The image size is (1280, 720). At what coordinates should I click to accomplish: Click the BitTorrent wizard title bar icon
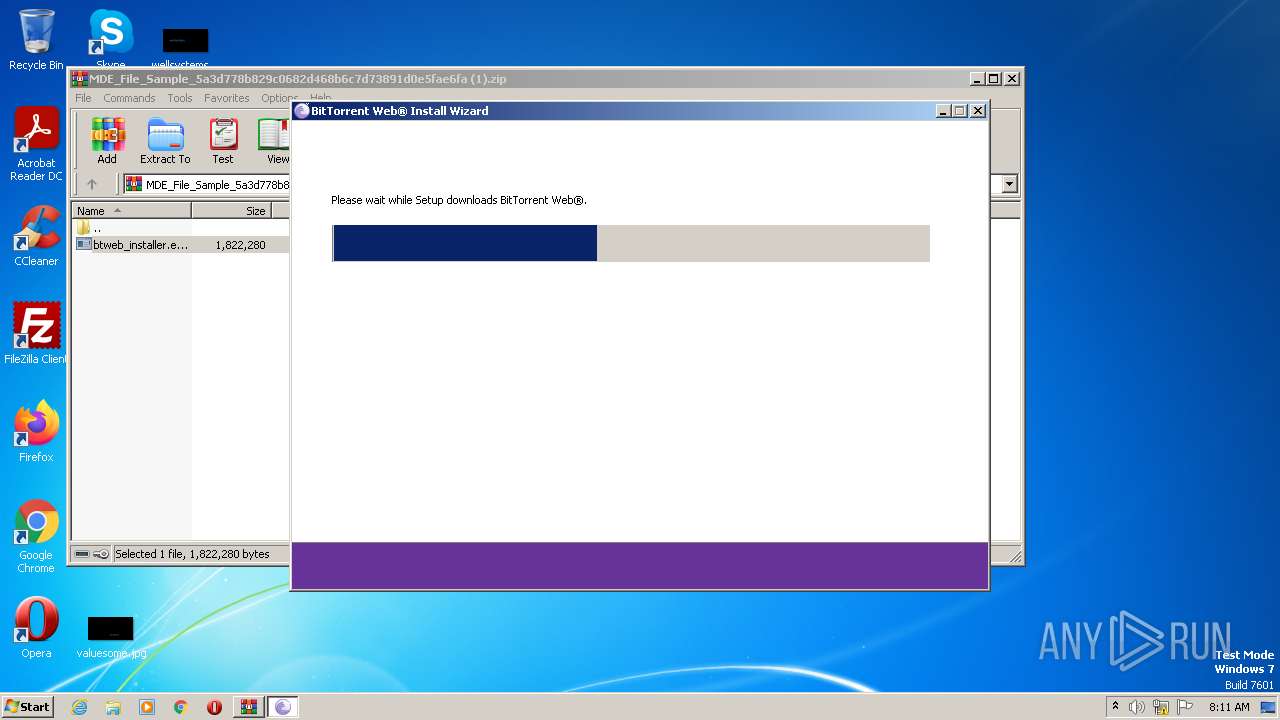(302, 111)
